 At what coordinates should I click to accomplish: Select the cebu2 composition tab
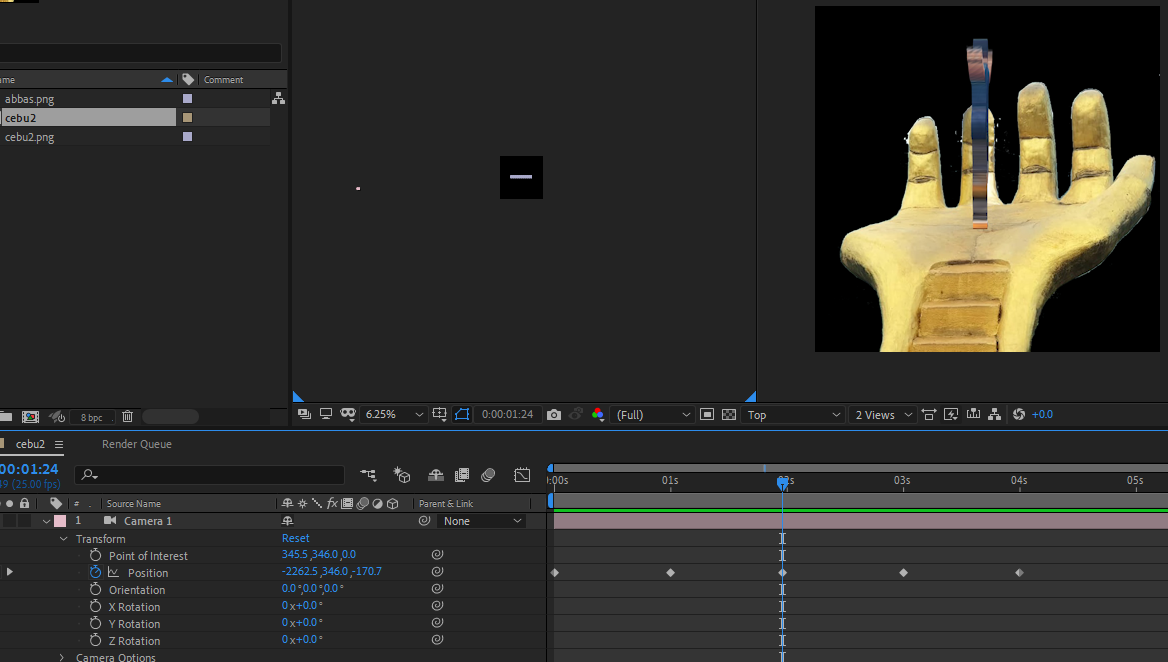(x=31, y=444)
